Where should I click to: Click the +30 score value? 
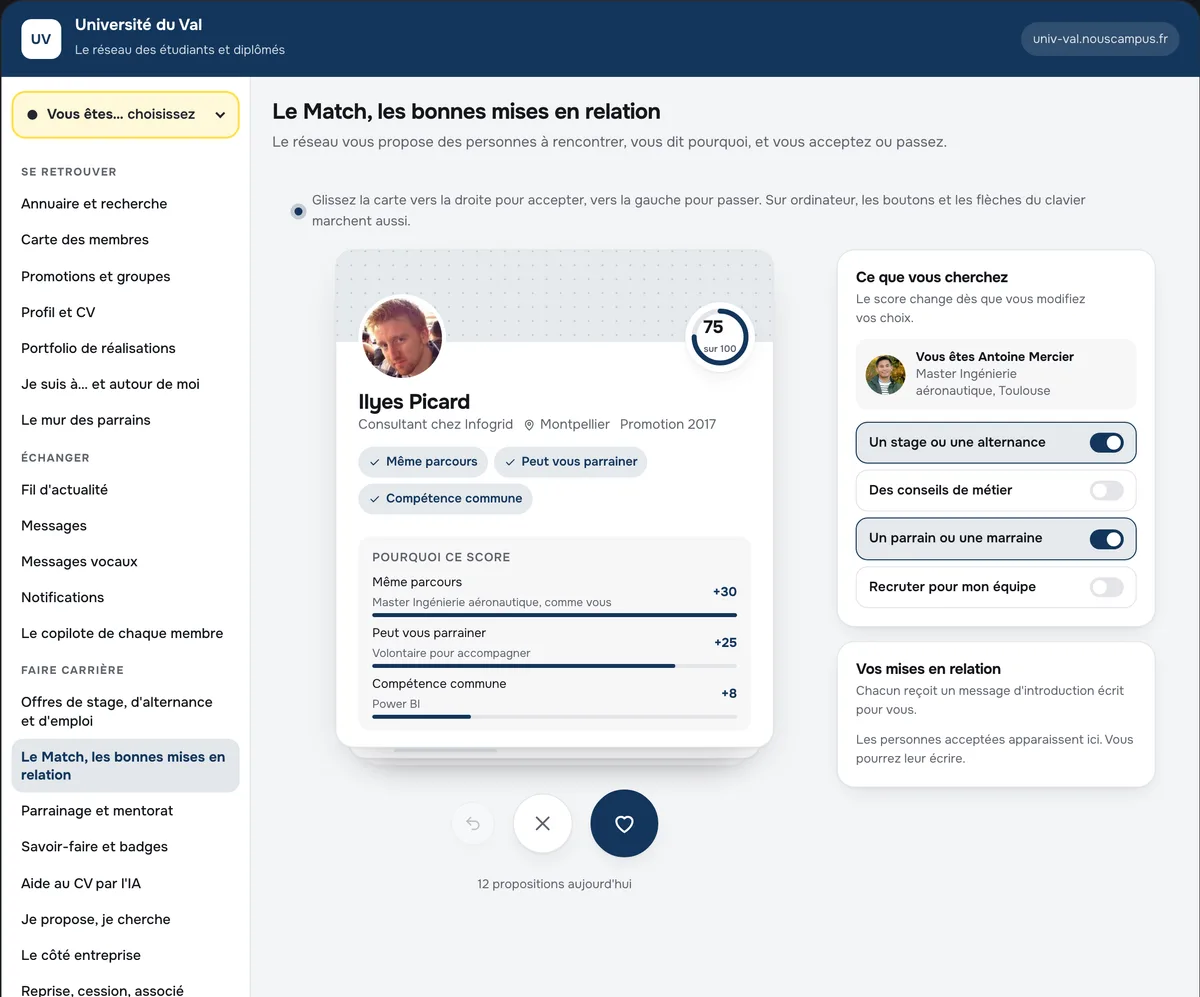point(724,592)
